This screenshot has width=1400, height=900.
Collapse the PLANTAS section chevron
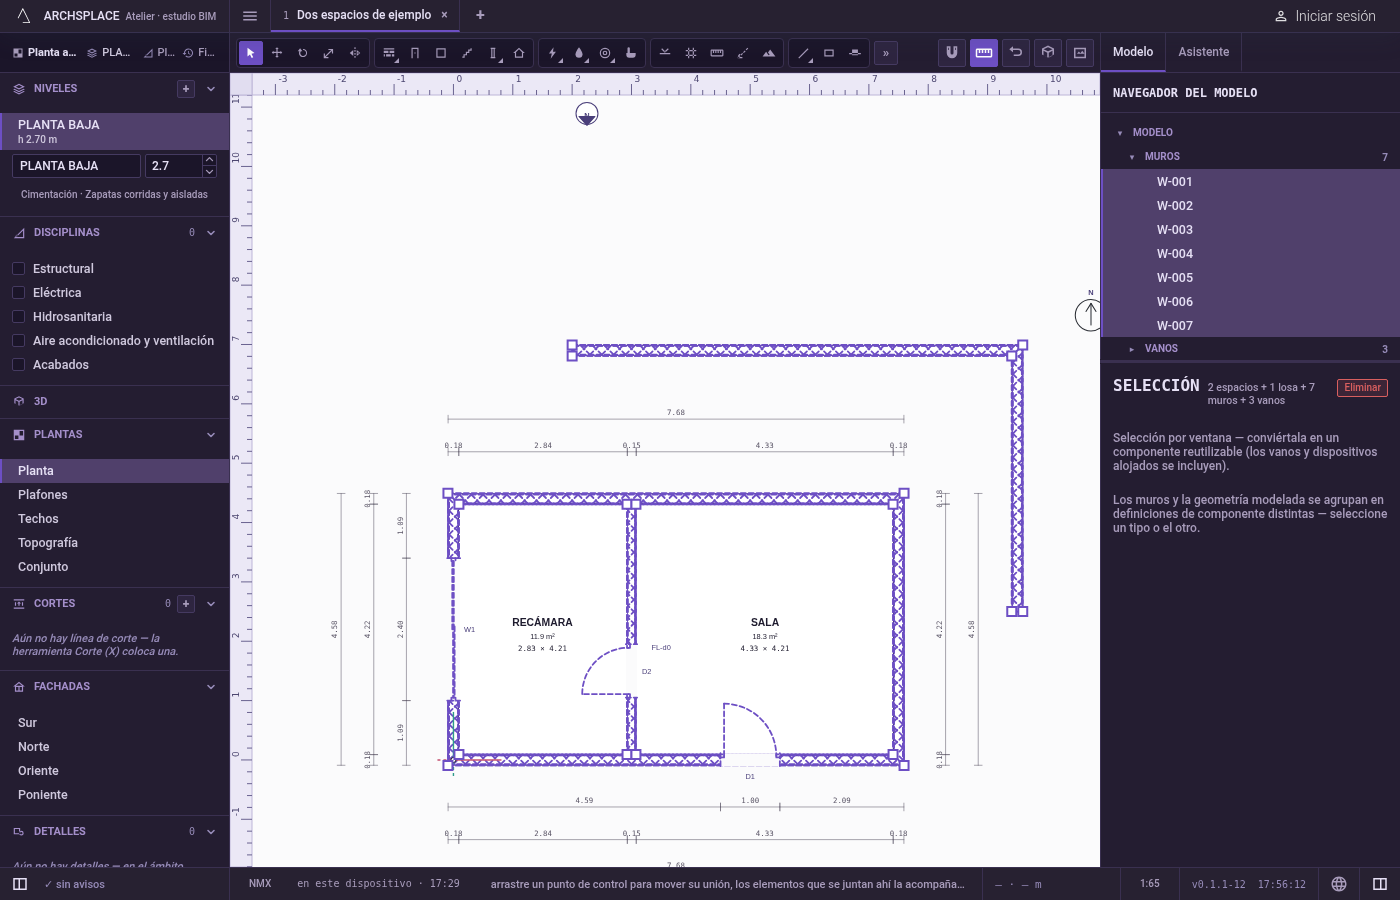click(211, 435)
